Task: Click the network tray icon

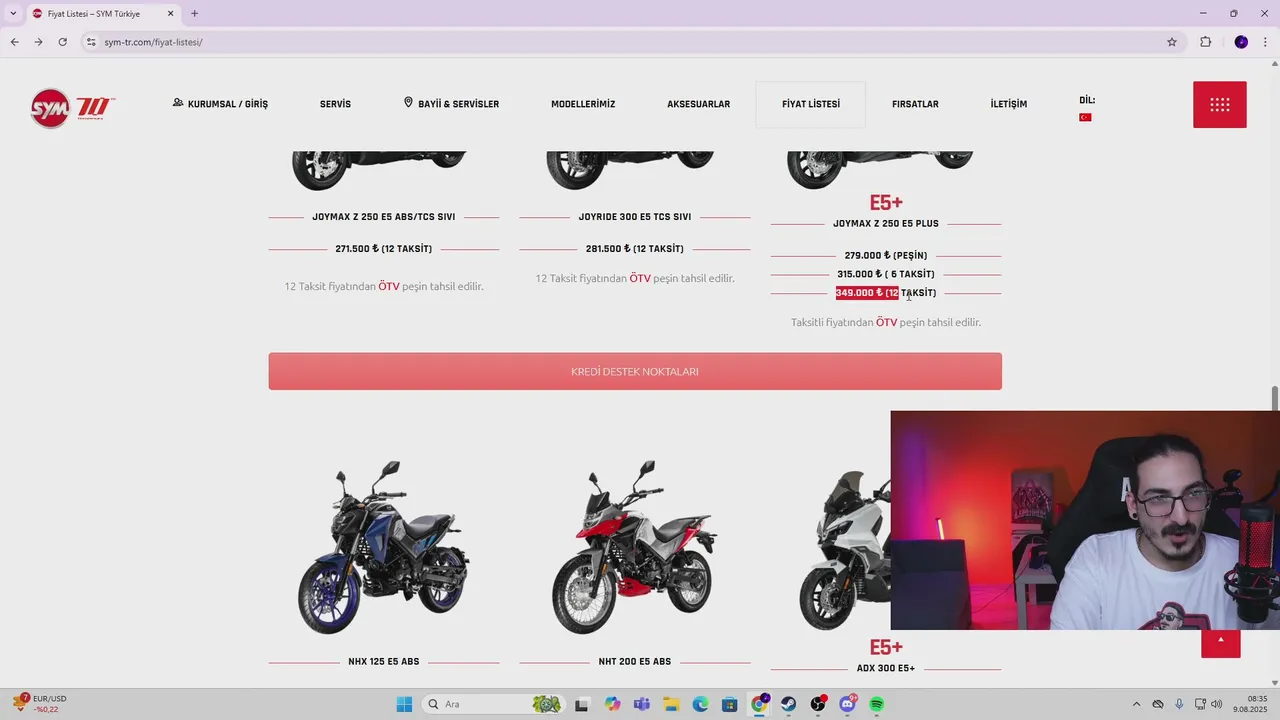Action: coord(1199,704)
